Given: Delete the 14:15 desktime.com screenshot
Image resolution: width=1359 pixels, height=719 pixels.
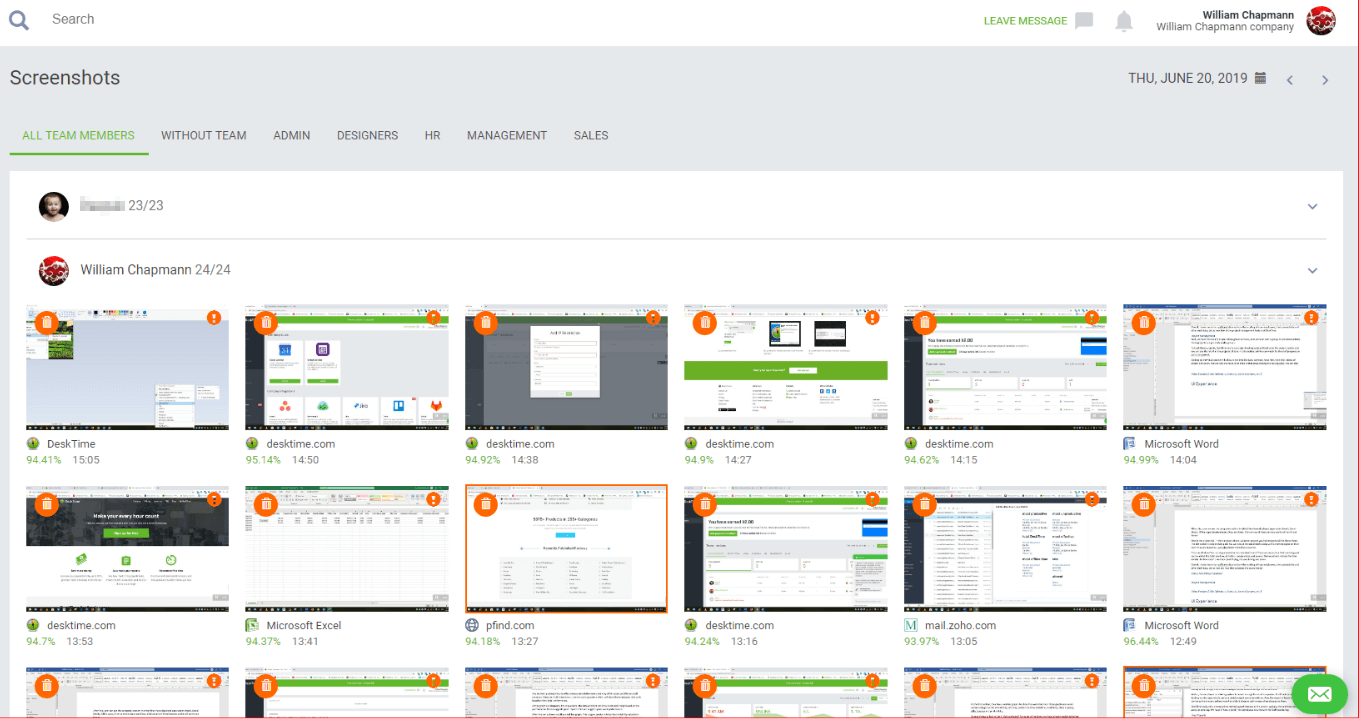Looking at the screenshot, I should pos(924,322).
